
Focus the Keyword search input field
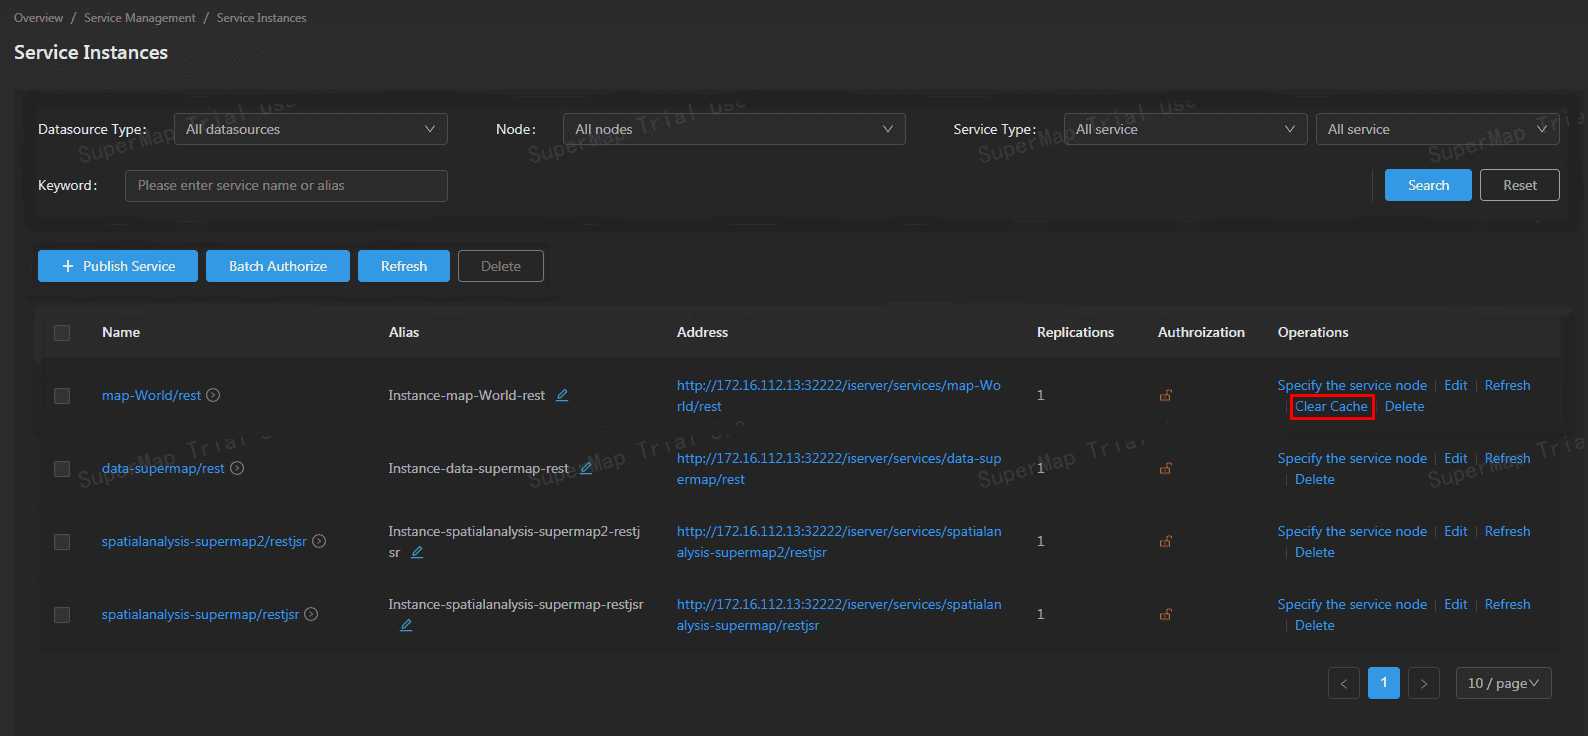pyautogui.click(x=286, y=186)
